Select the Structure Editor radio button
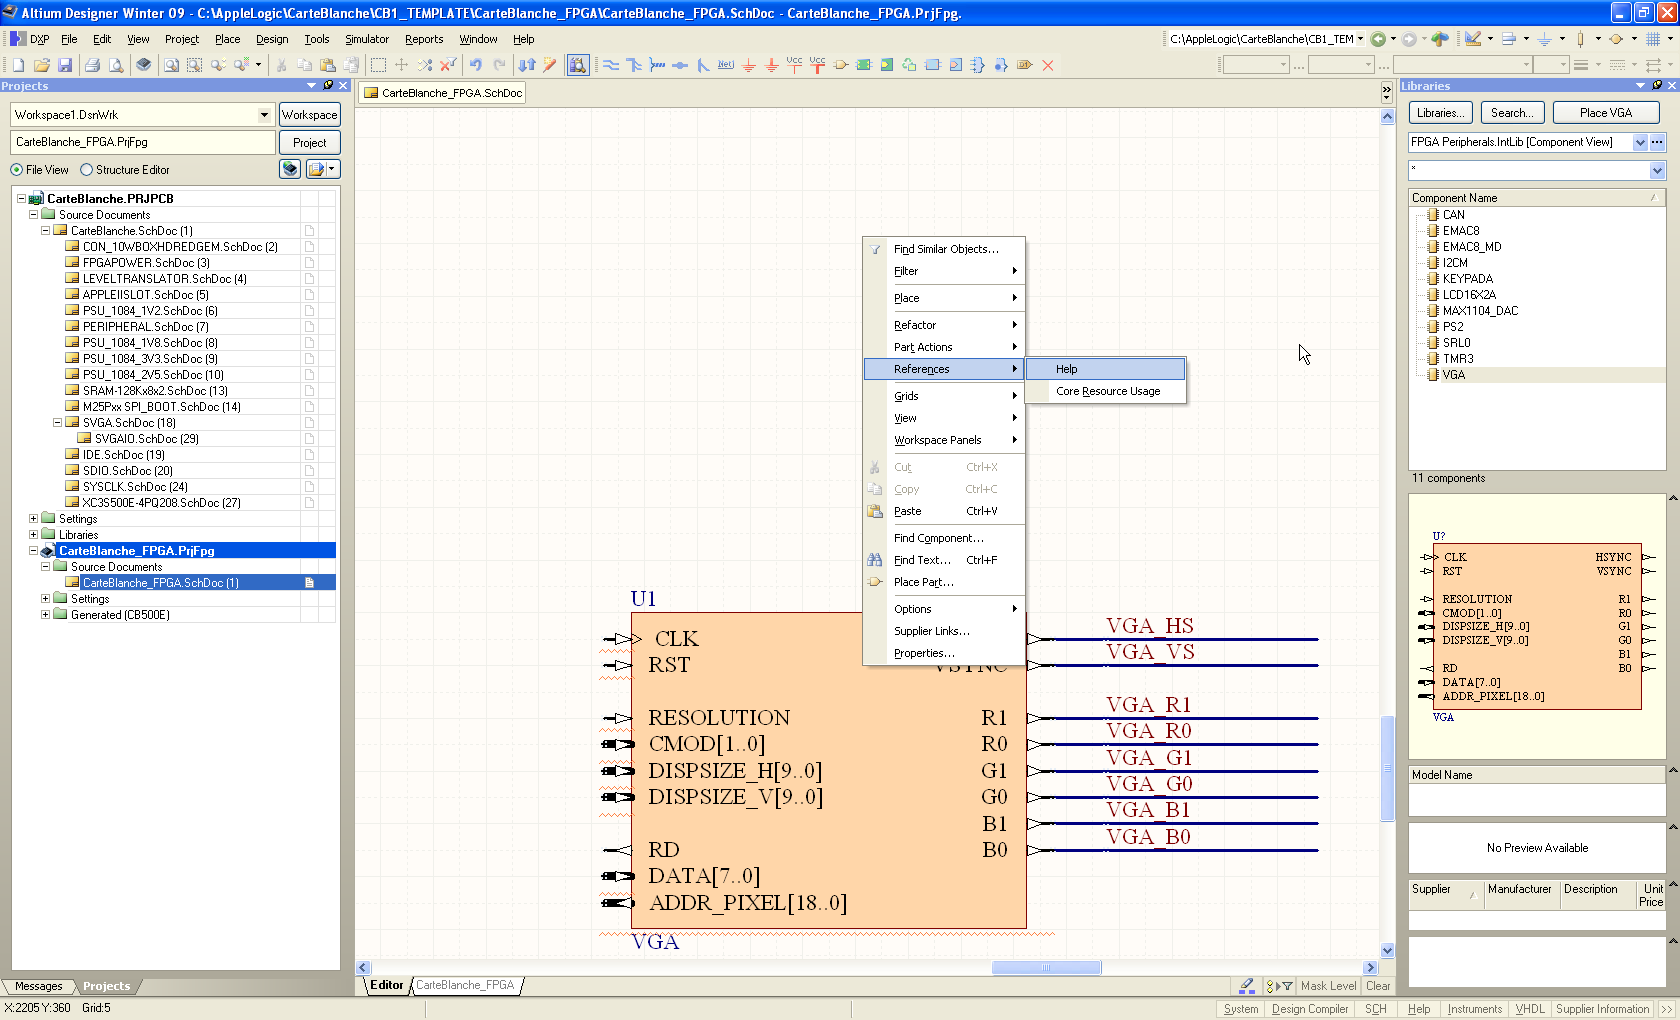Screen dimensions: 1680x1020 point(87,170)
